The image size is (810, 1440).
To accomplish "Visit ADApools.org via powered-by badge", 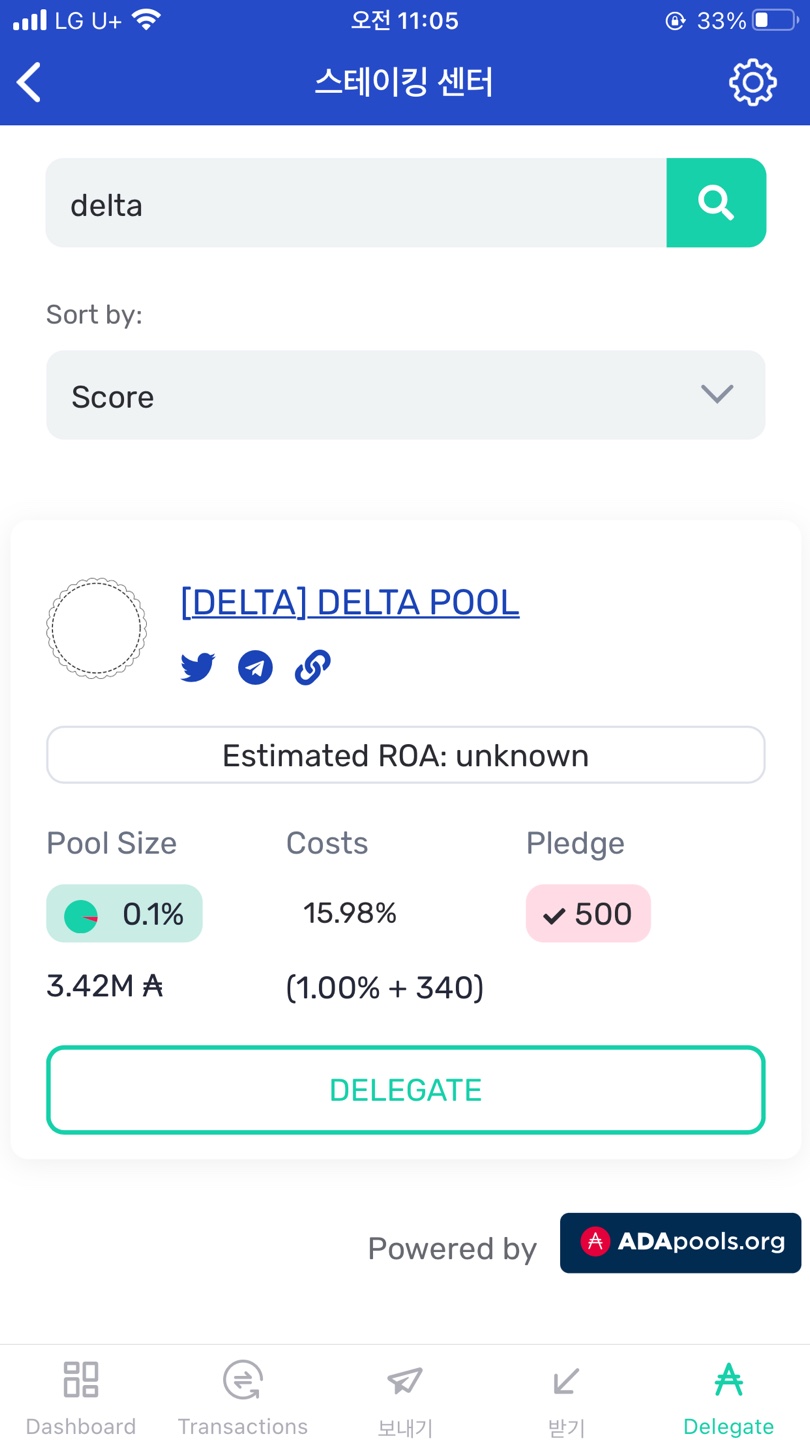I will pyautogui.click(x=680, y=1243).
